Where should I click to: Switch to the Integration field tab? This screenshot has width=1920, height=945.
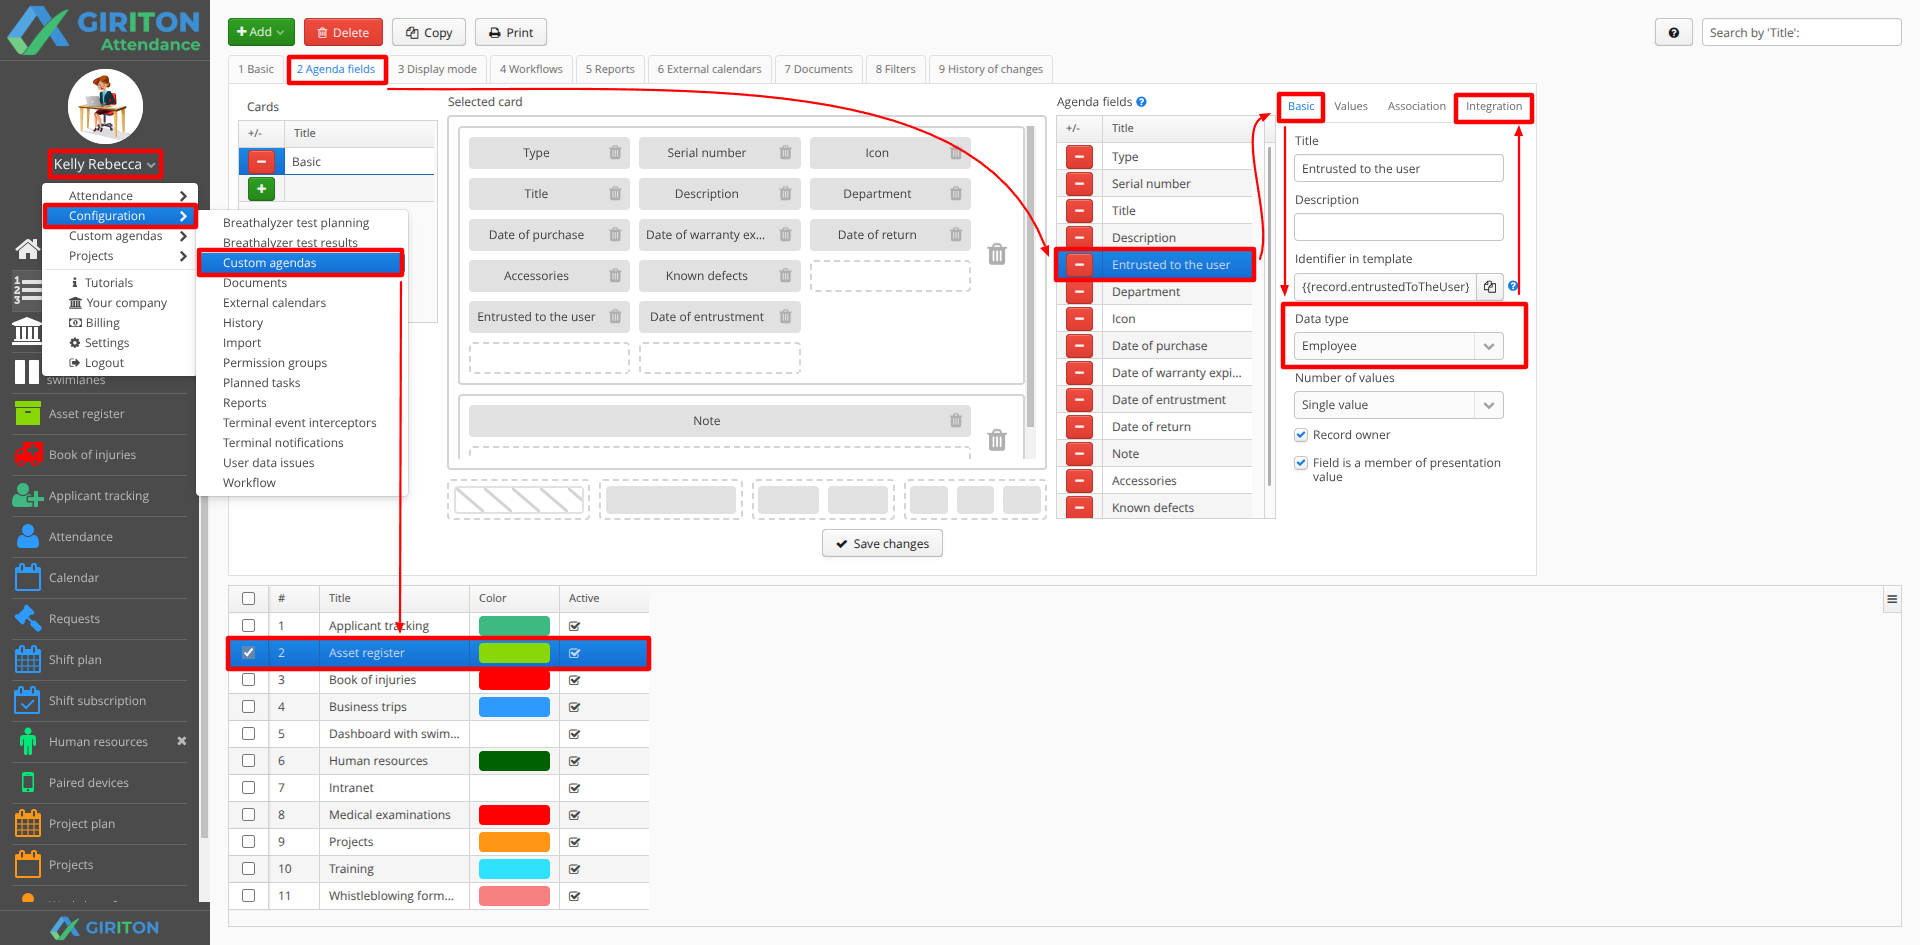[1494, 106]
